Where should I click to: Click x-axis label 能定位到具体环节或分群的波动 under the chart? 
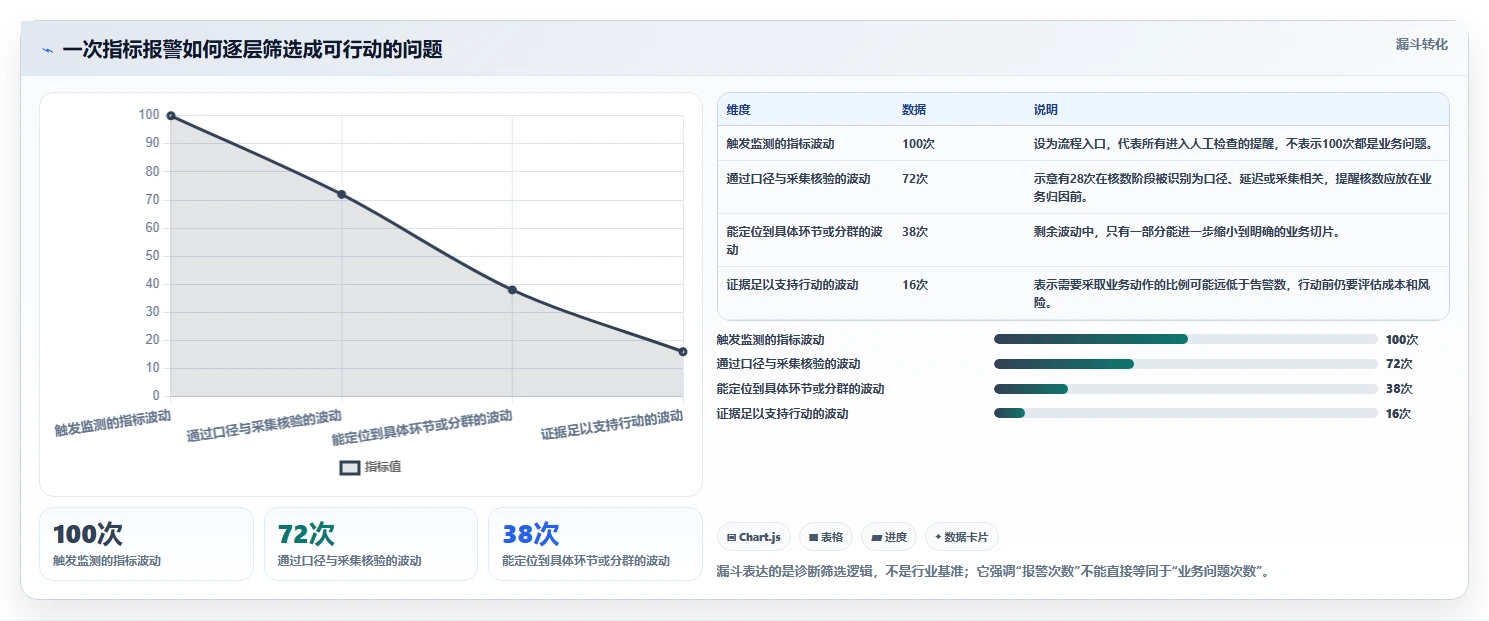point(422,428)
